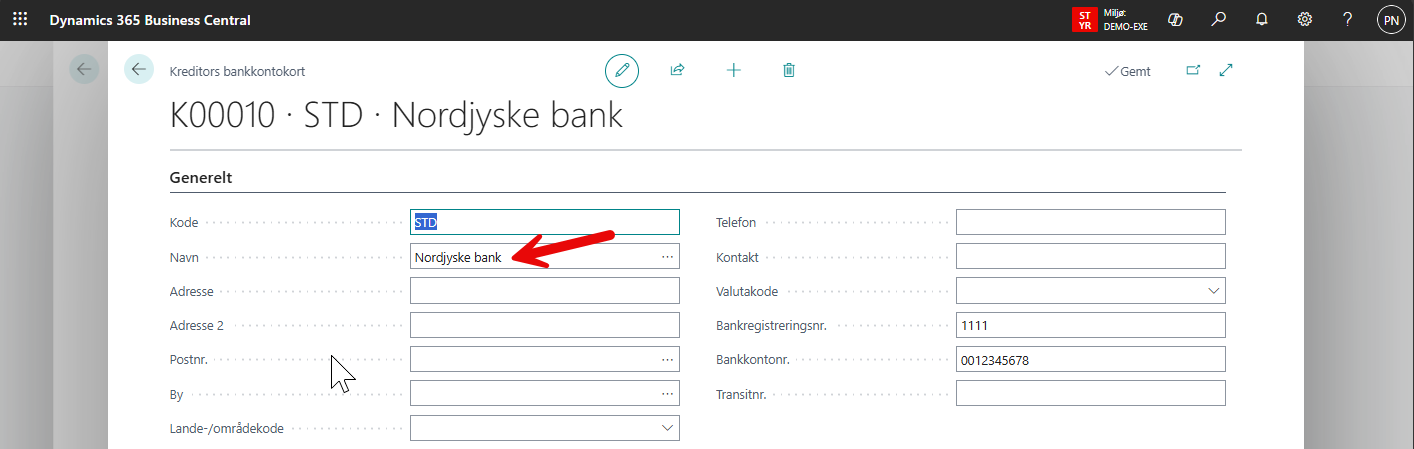Open the By field lookup ellipsis
The height and width of the screenshot is (449, 1414).
667,394
